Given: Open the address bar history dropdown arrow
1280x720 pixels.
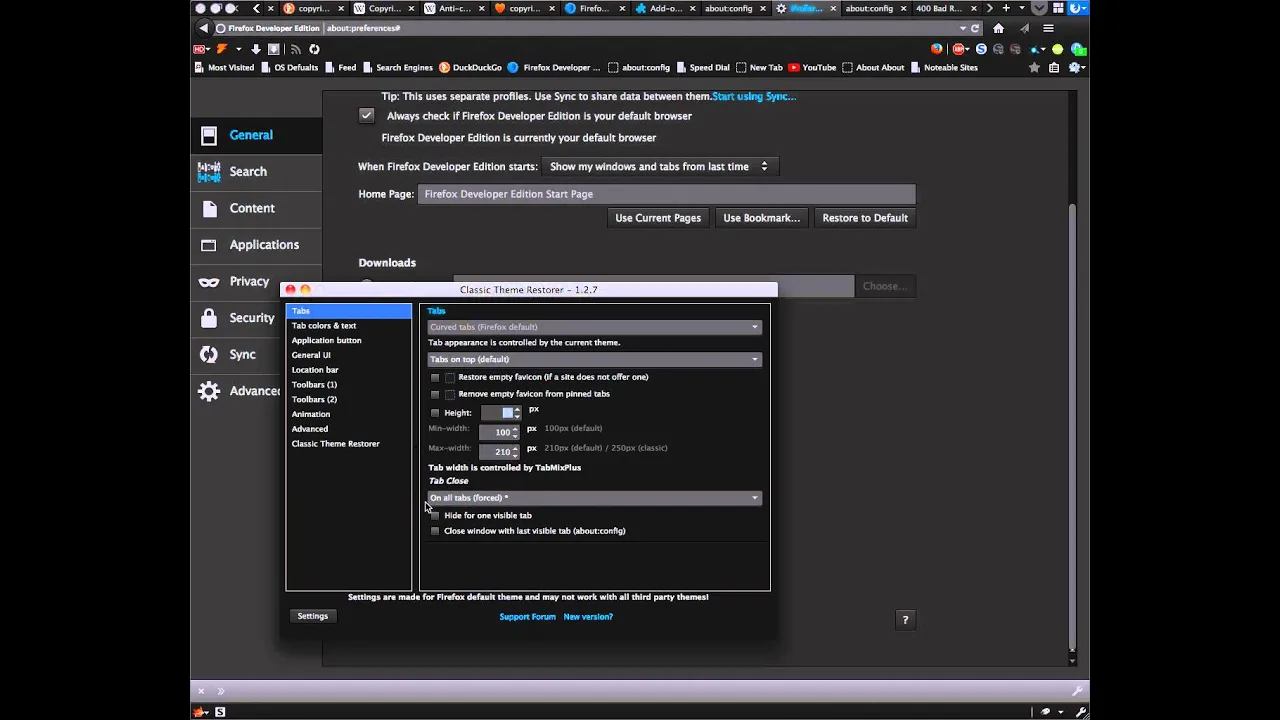Looking at the screenshot, I should click(x=962, y=28).
